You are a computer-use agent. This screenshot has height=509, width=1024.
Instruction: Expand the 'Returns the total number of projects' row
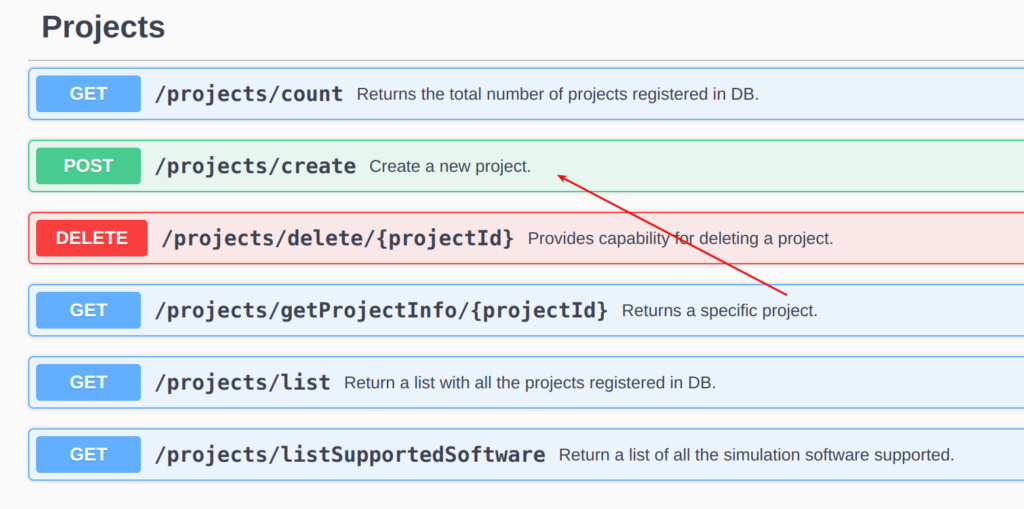point(526,93)
